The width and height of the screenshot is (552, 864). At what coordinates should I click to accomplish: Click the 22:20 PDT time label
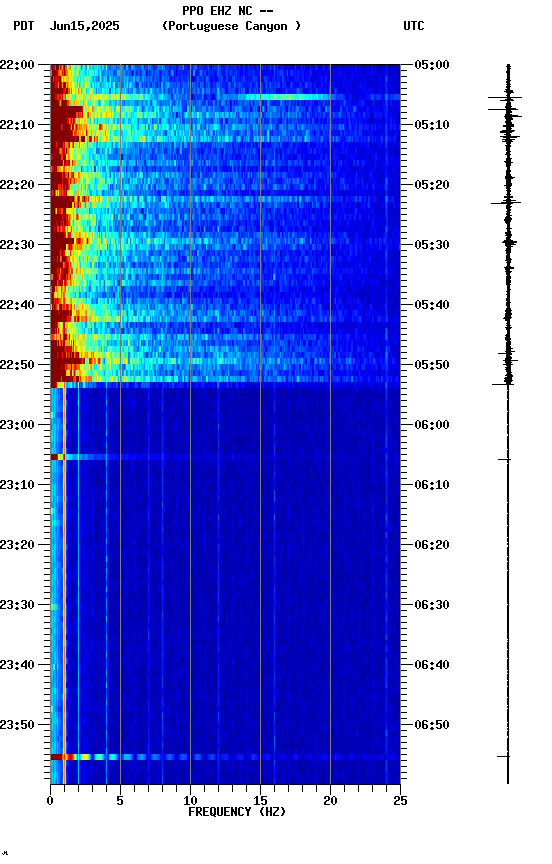(x=17, y=185)
